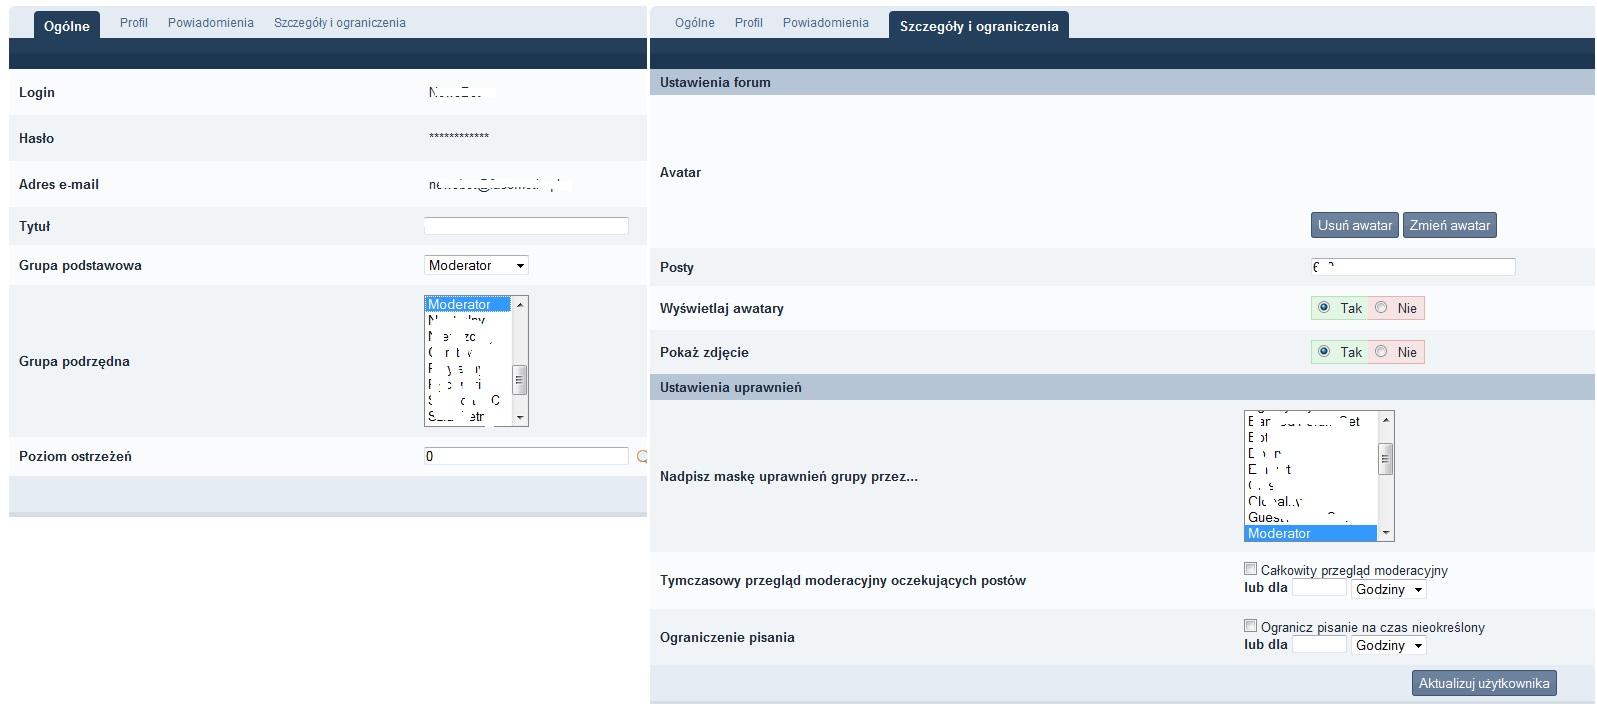Click scroll thumb in permission mask list
The height and width of the screenshot is (704, 1597).
coord(1386,459)
